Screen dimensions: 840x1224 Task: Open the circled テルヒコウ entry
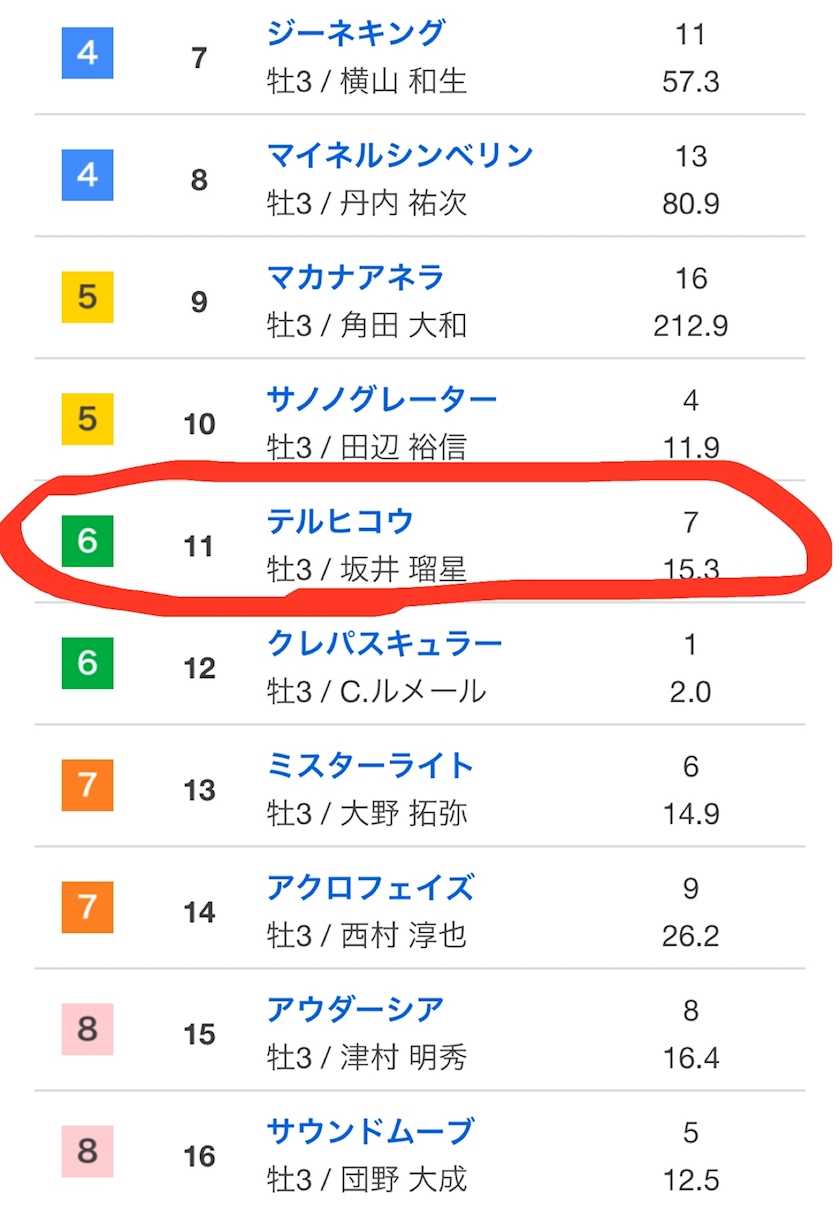click(x=340, y=522)
